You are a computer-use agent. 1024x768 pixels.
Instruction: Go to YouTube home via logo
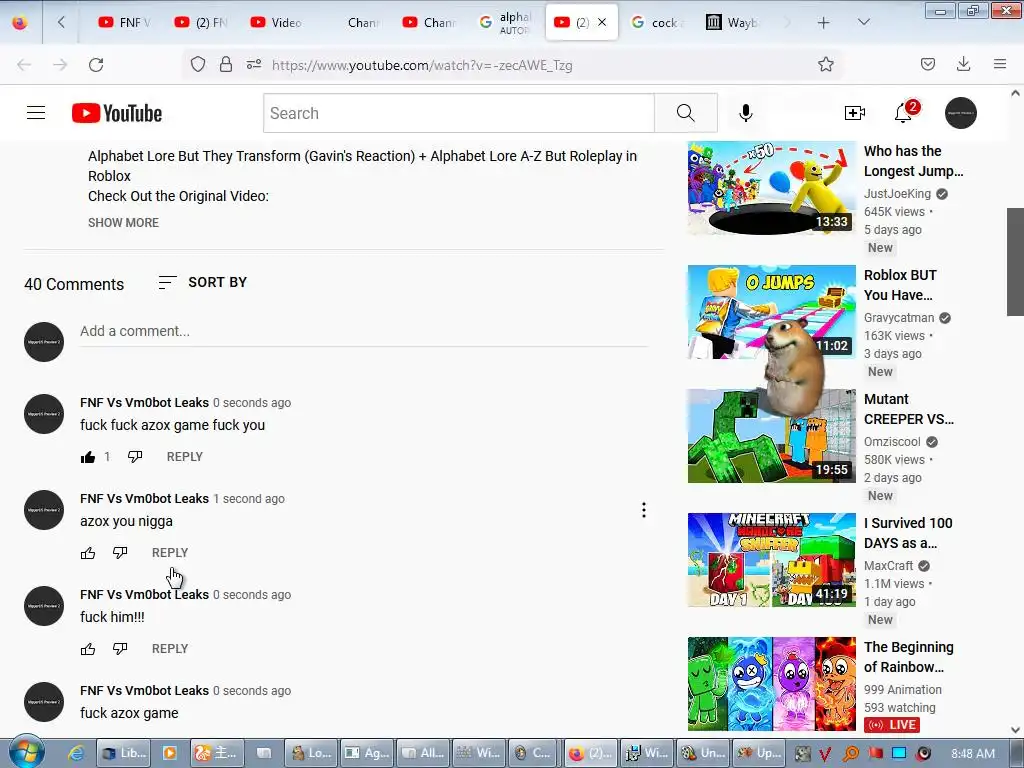click(117, 113)
